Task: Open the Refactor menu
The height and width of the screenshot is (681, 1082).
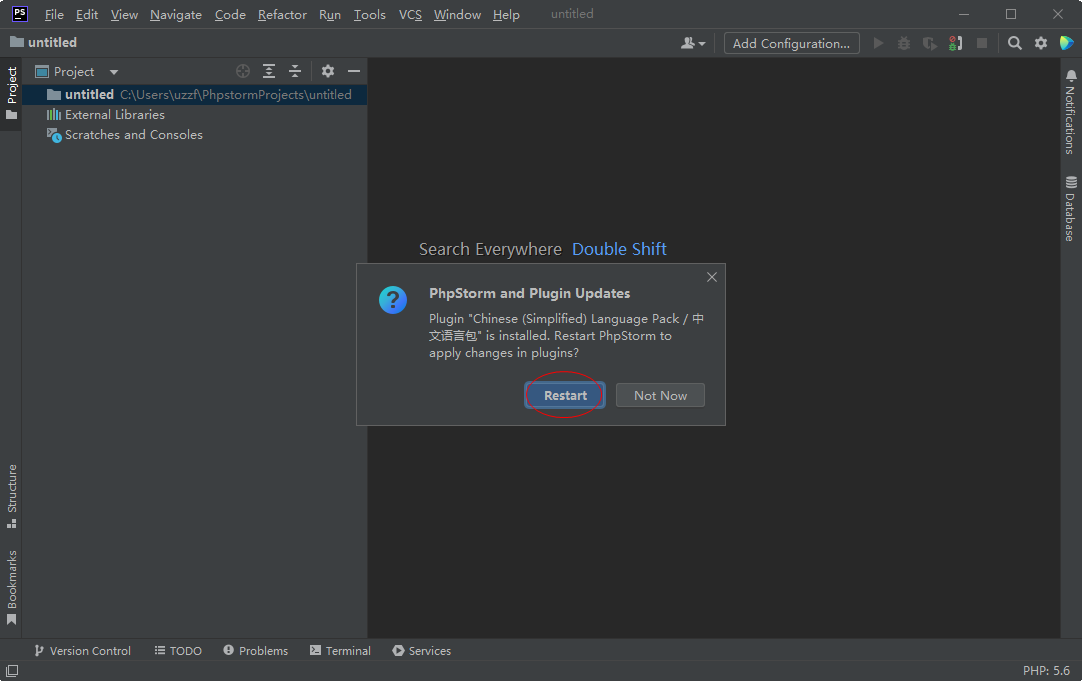Action: (282, 14)
